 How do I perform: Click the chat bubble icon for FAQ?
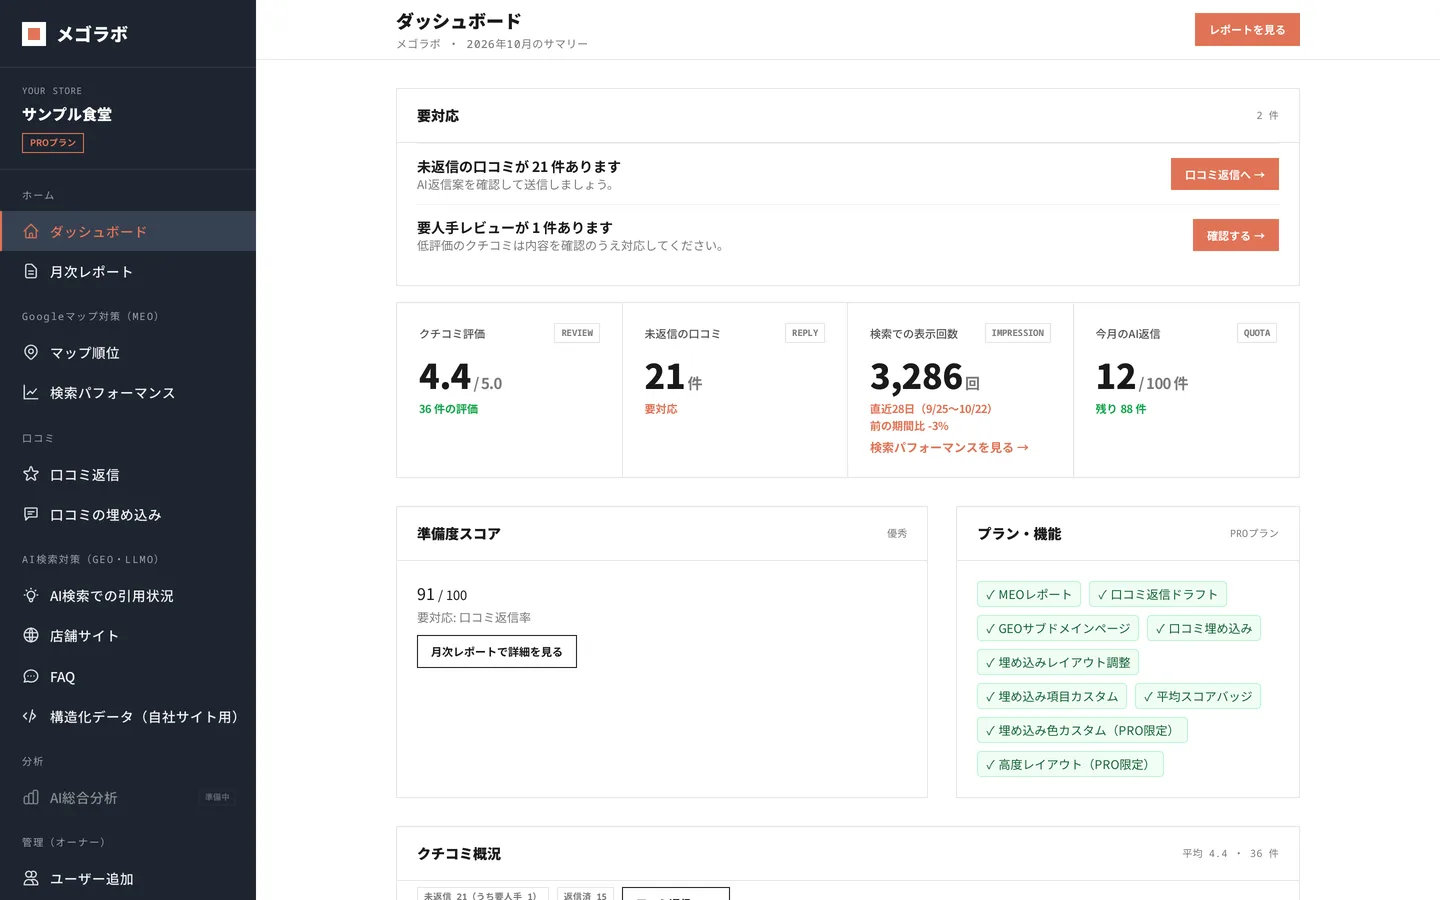coord(31,676)
